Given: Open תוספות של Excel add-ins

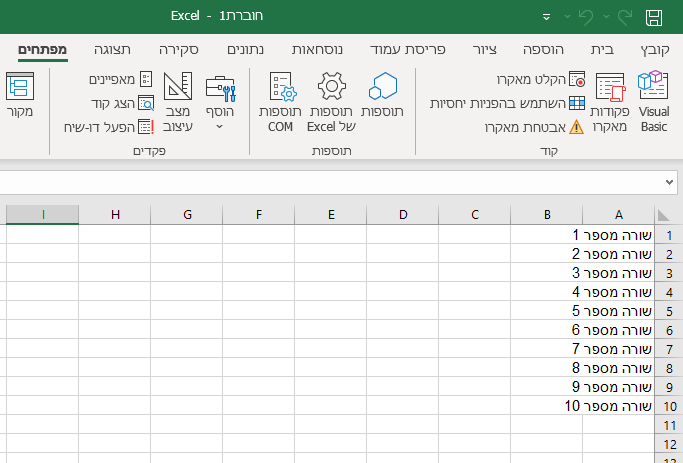Looking at the screenshot, I should 331,100.
